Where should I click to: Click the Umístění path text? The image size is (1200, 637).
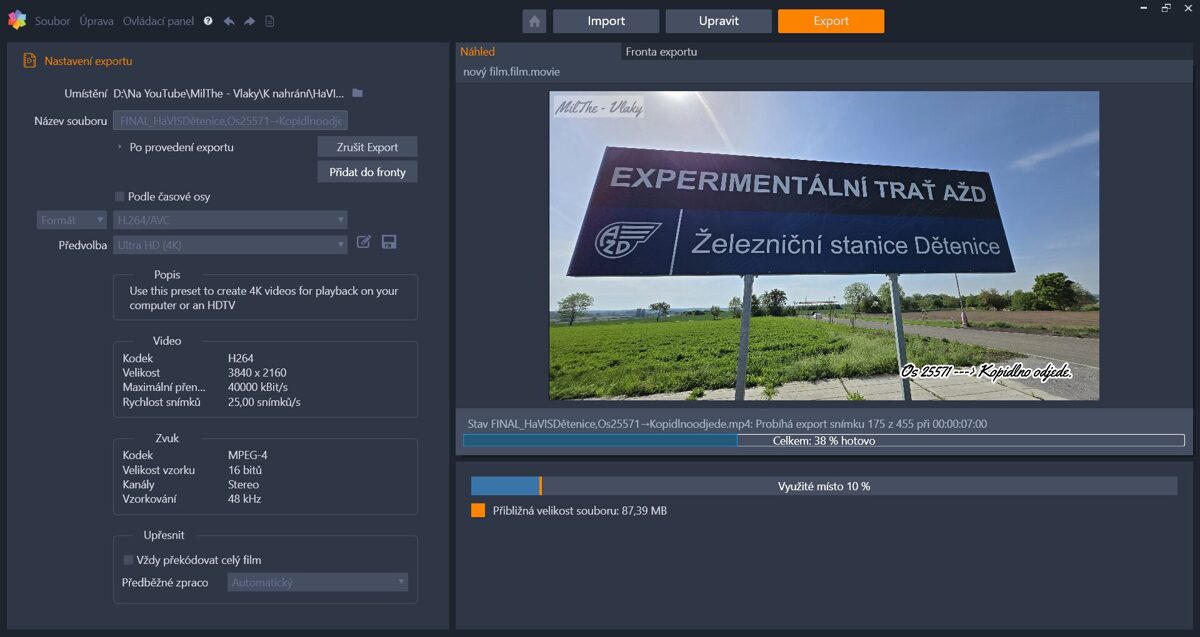[229, 93]
